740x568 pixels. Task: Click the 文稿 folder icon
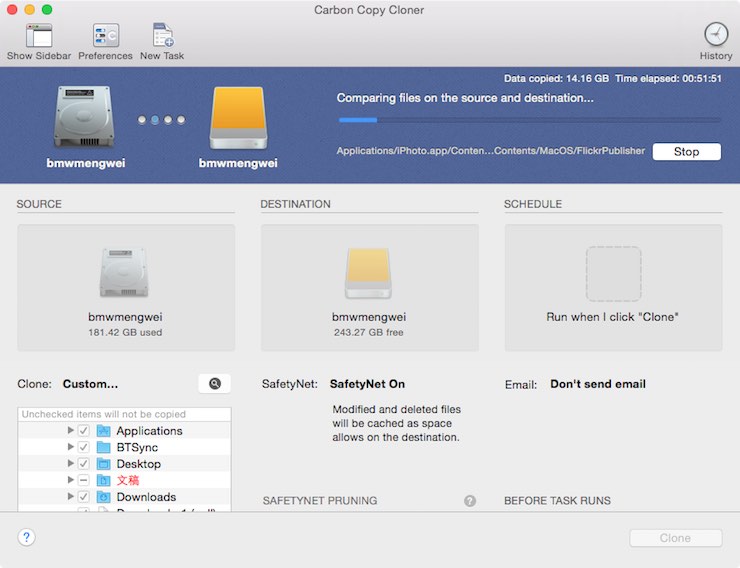(103, 480)
